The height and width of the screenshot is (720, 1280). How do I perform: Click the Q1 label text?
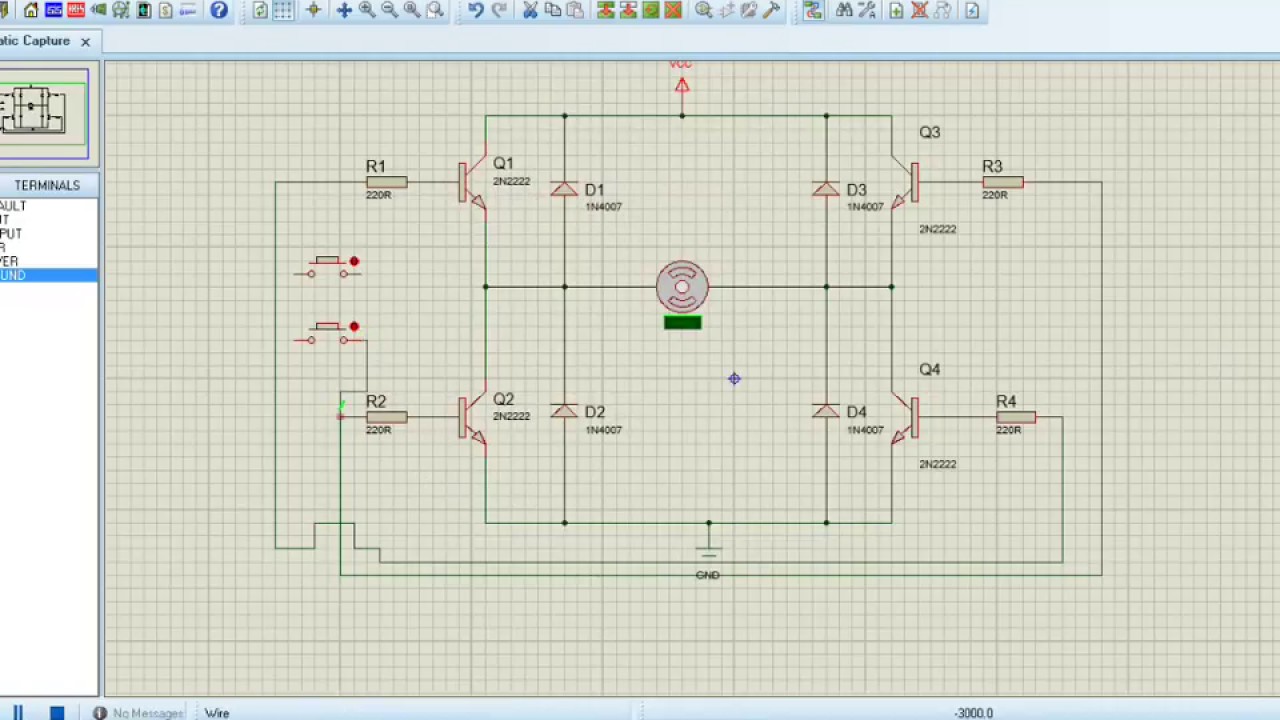pos(503,163)
